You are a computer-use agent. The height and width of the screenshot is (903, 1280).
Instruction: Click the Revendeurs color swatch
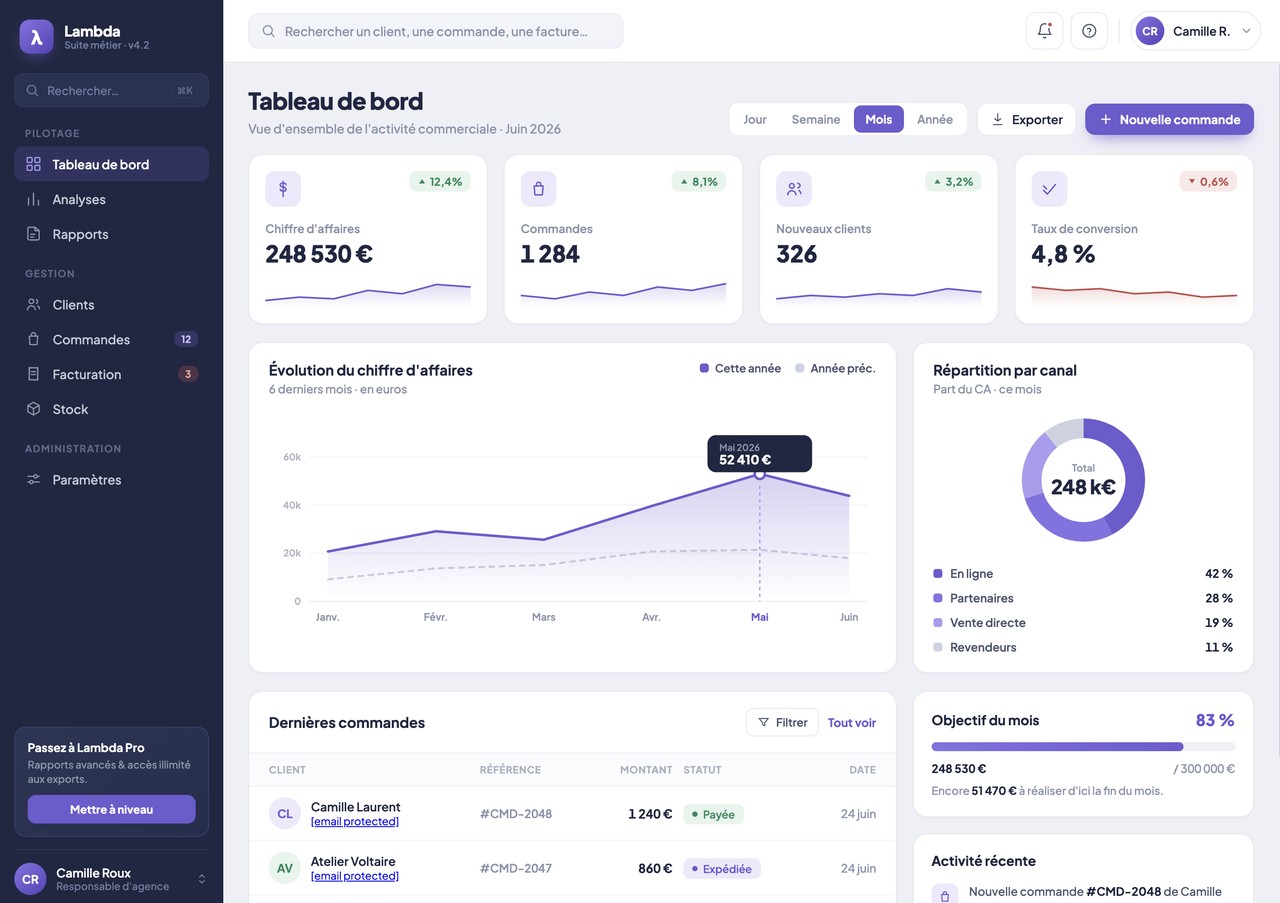click(937, 647)
